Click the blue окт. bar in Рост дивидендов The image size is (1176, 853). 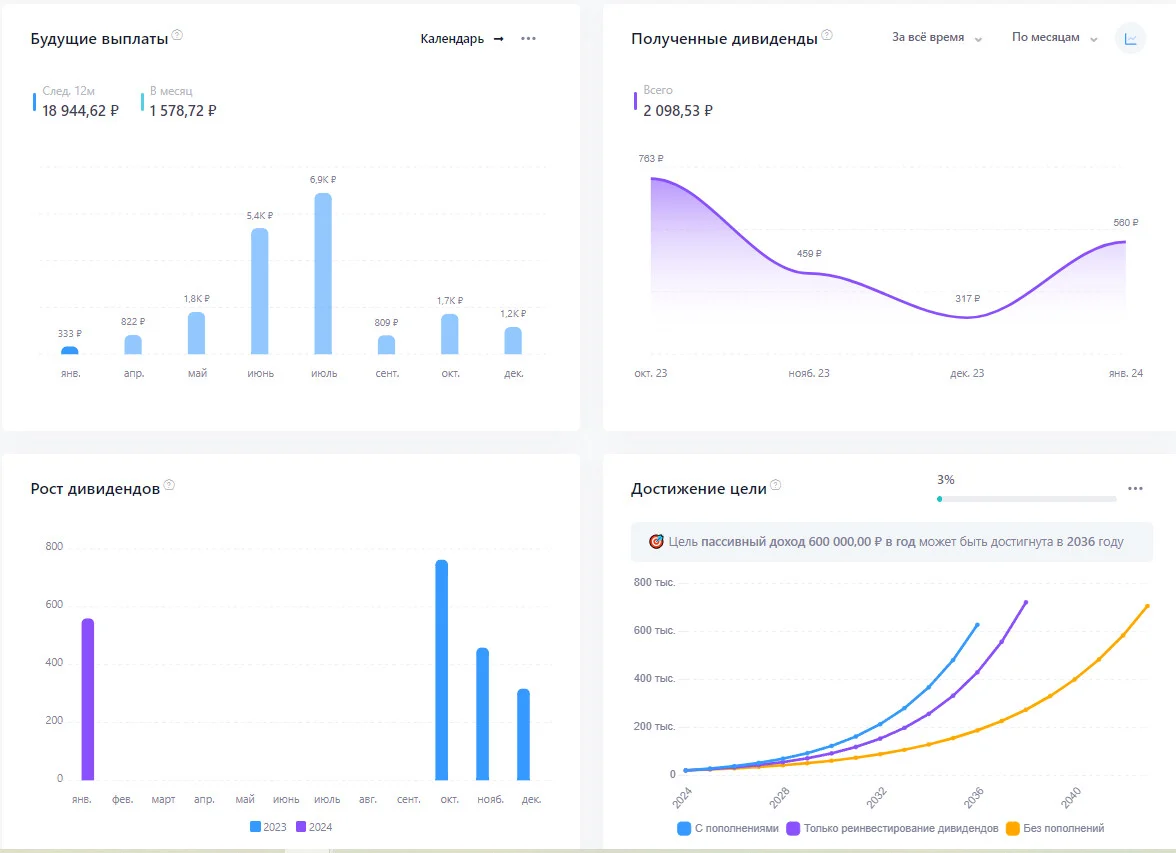(x=442, y=670)
